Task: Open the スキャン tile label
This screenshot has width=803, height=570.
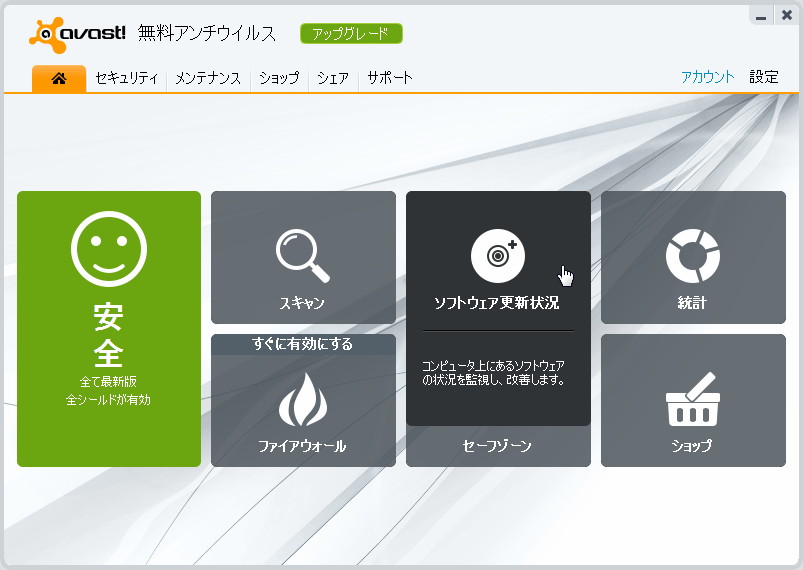Action: point(302,303)
